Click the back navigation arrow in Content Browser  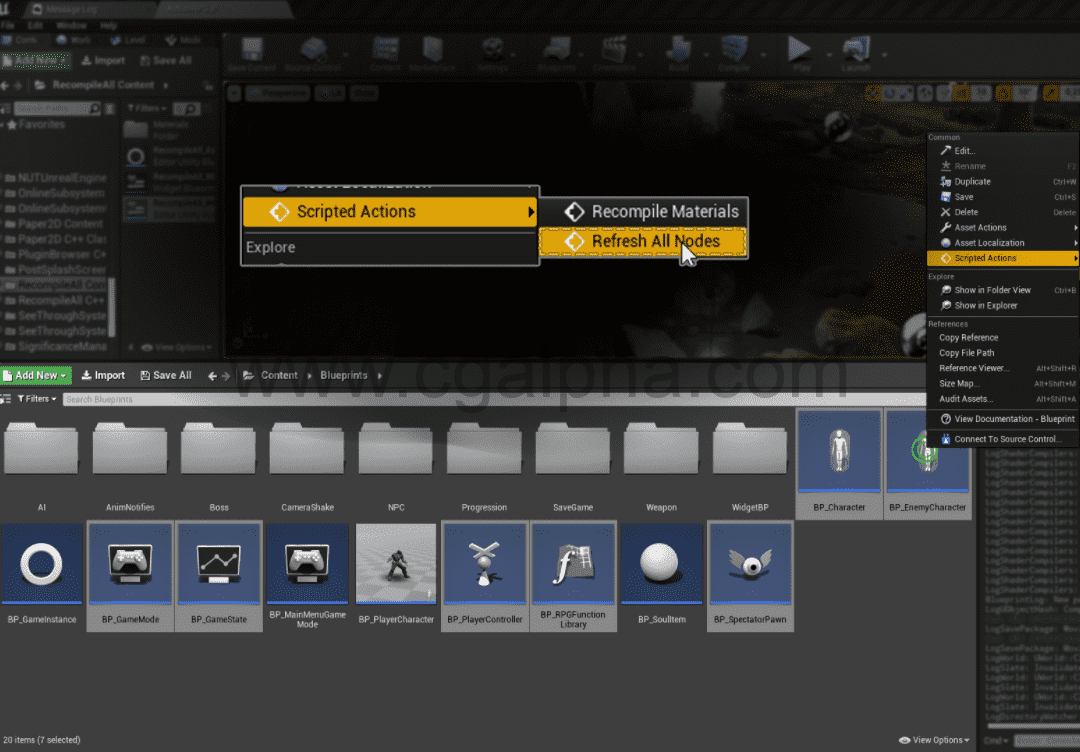(212, 375)
